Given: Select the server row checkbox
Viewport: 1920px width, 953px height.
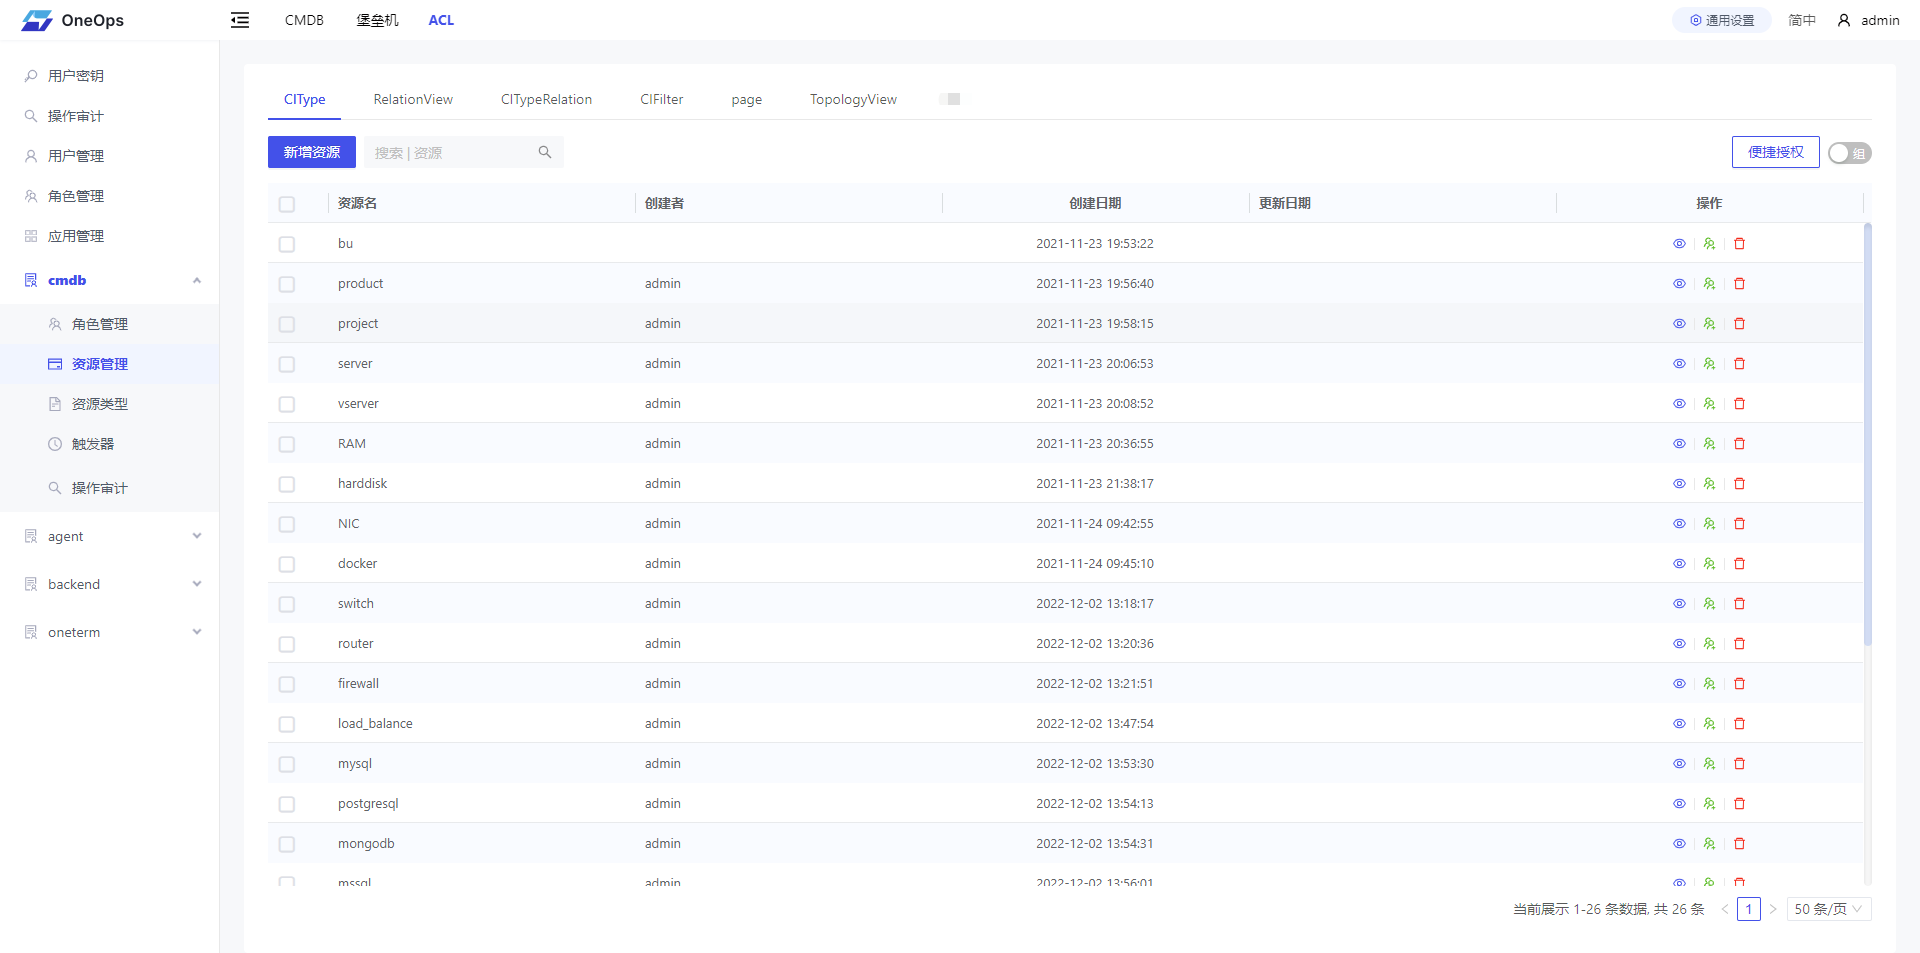Looking at the screenshot, I should click(x=287, y=364).
